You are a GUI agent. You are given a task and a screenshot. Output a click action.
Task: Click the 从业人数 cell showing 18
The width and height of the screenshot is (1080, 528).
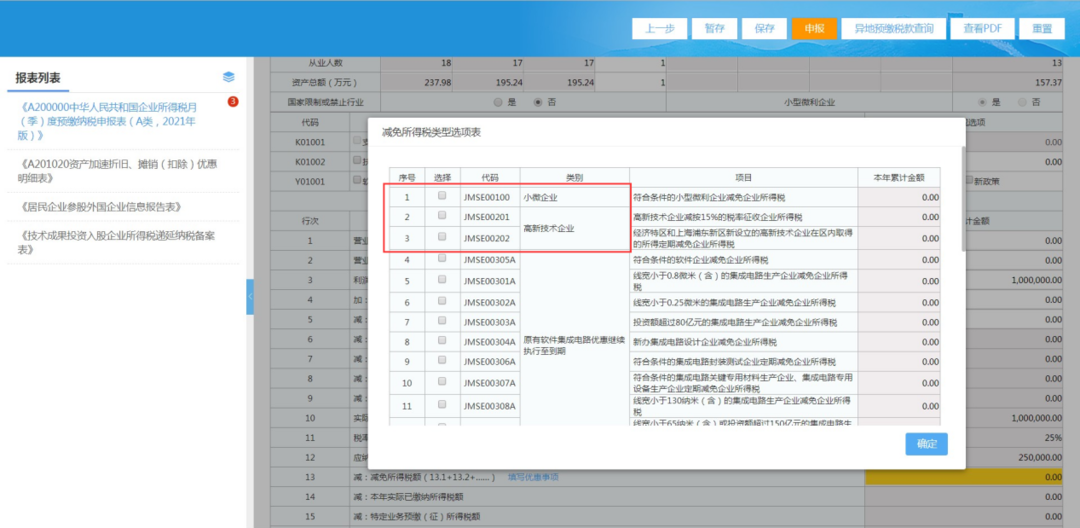[x=417, y=63]
